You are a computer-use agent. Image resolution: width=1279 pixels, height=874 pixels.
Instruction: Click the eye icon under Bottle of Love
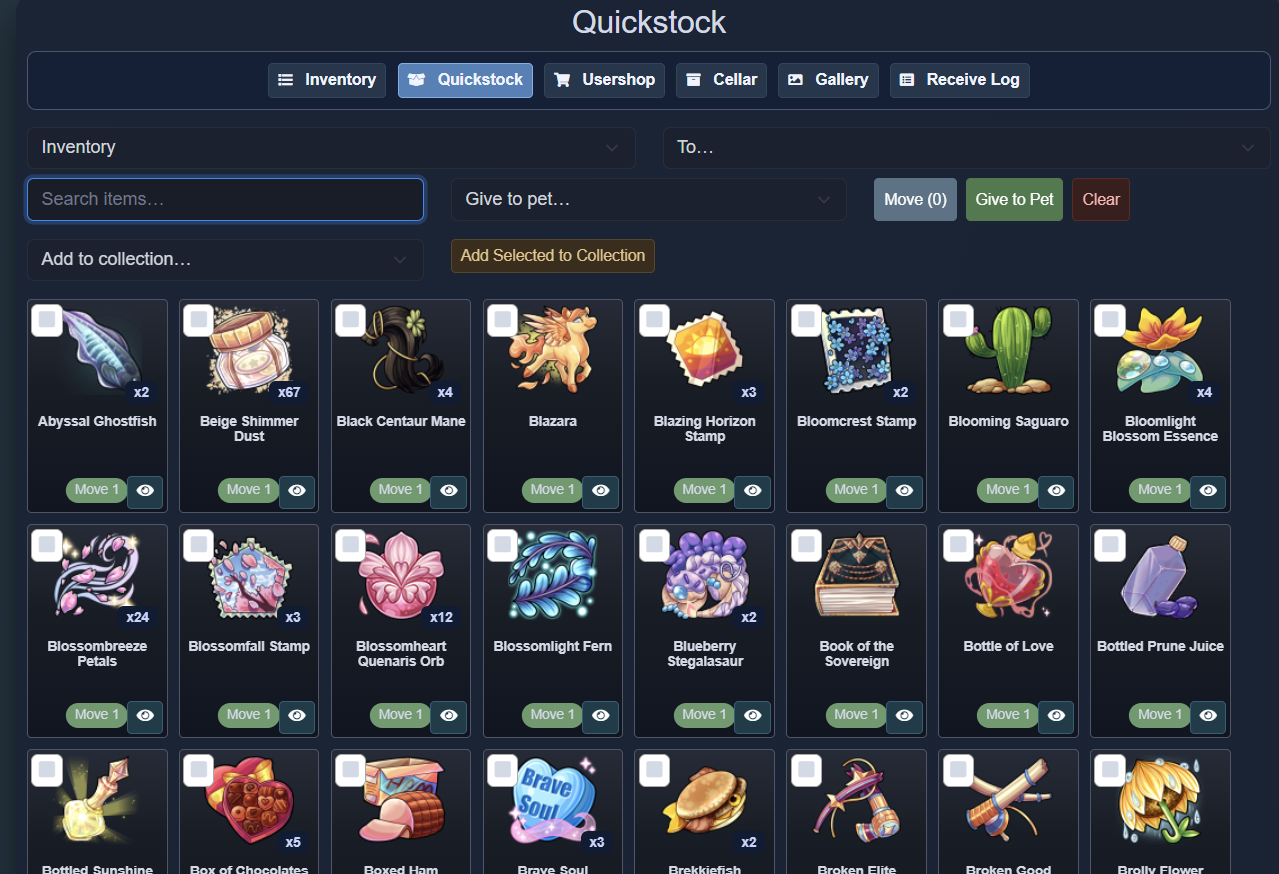[x=1056, y=715]
